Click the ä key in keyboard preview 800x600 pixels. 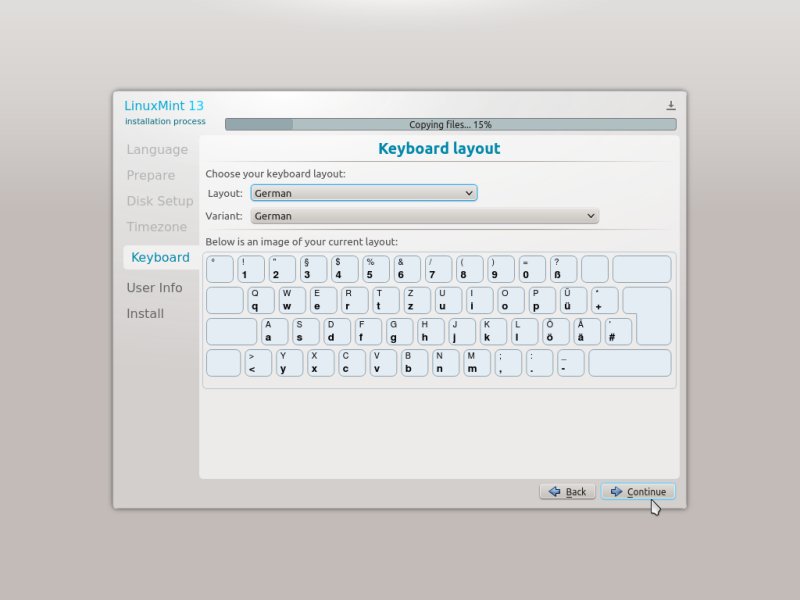[x=586, y=332]
